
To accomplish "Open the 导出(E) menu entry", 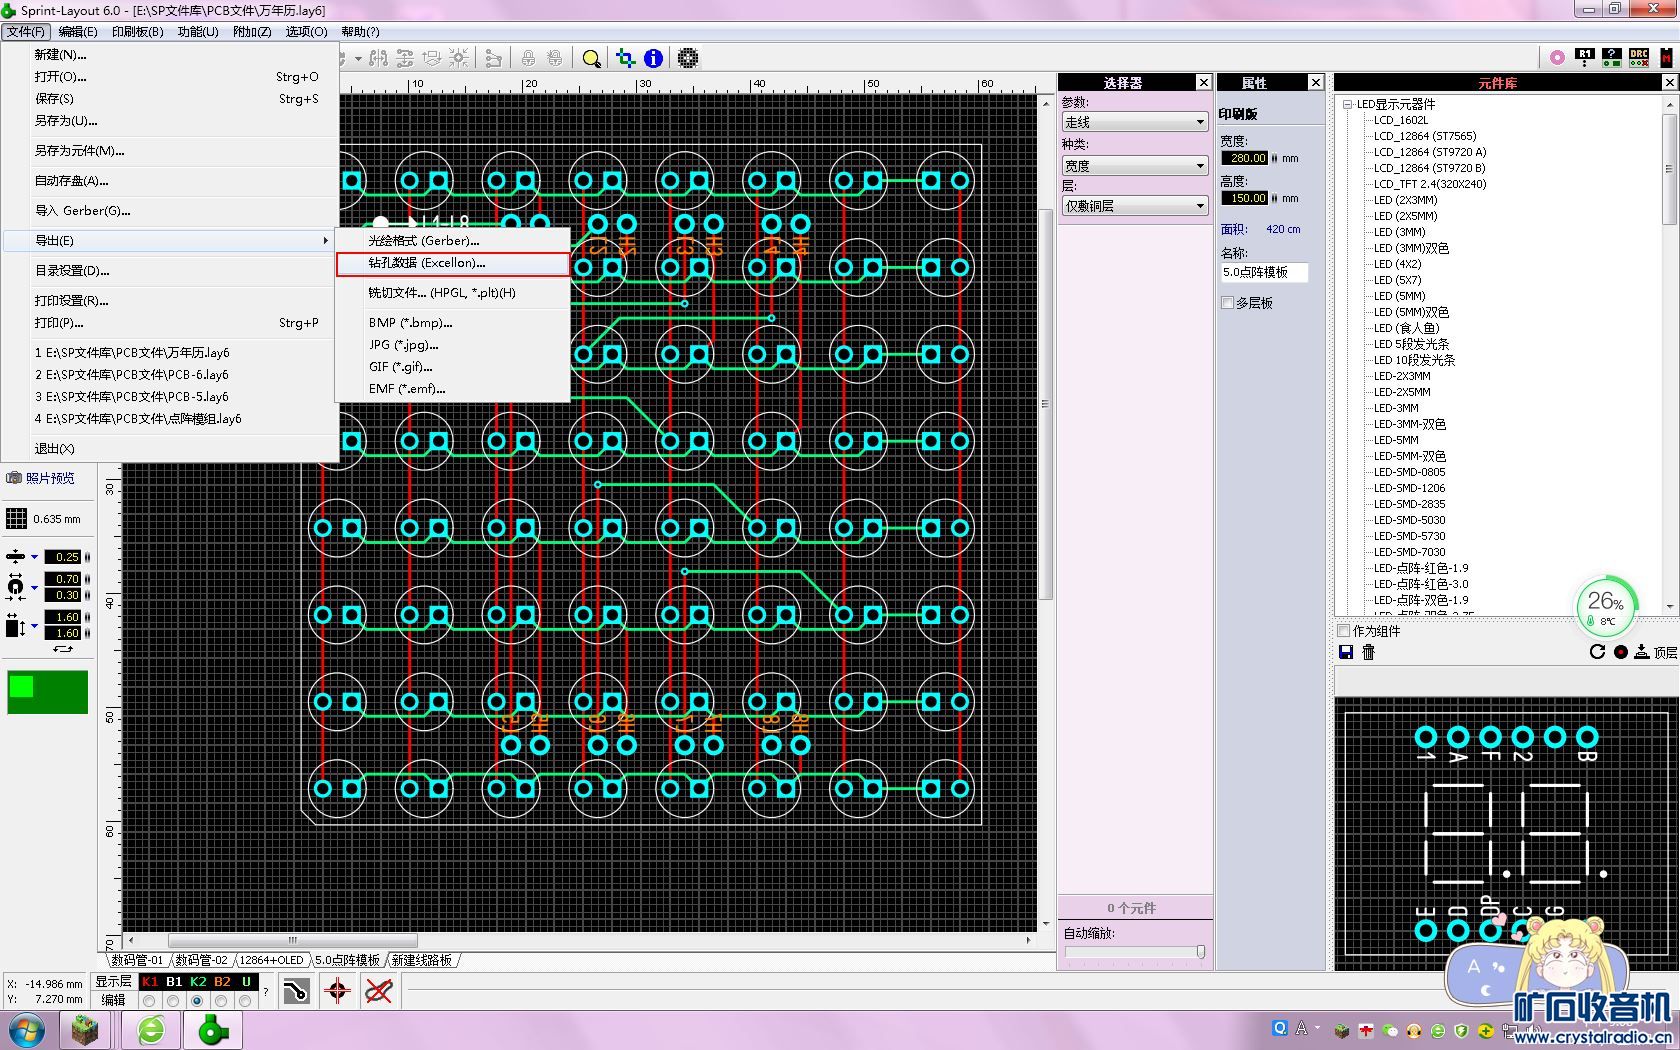I will pos(168,241).
